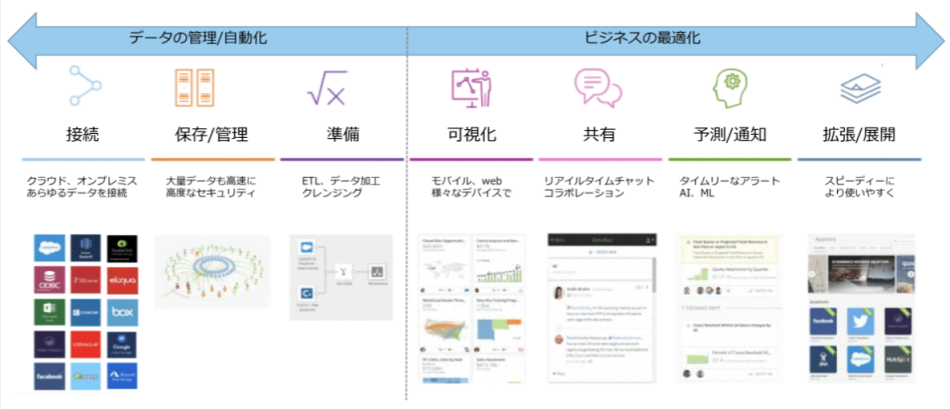
Task: Choose the box connector tile
Action: pos(123,312)
